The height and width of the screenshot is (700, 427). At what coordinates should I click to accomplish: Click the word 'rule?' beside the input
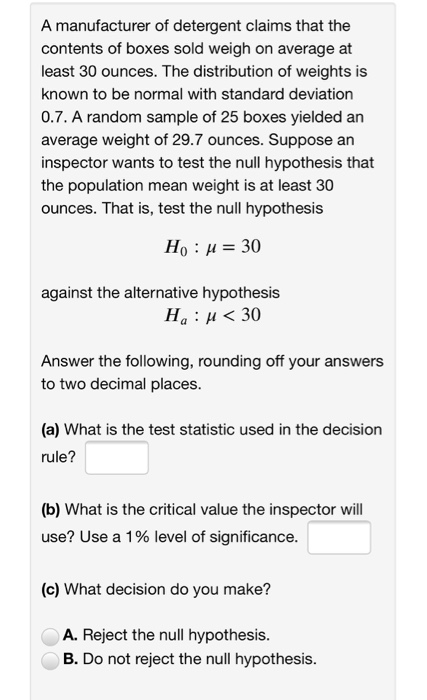click(59, 457)
